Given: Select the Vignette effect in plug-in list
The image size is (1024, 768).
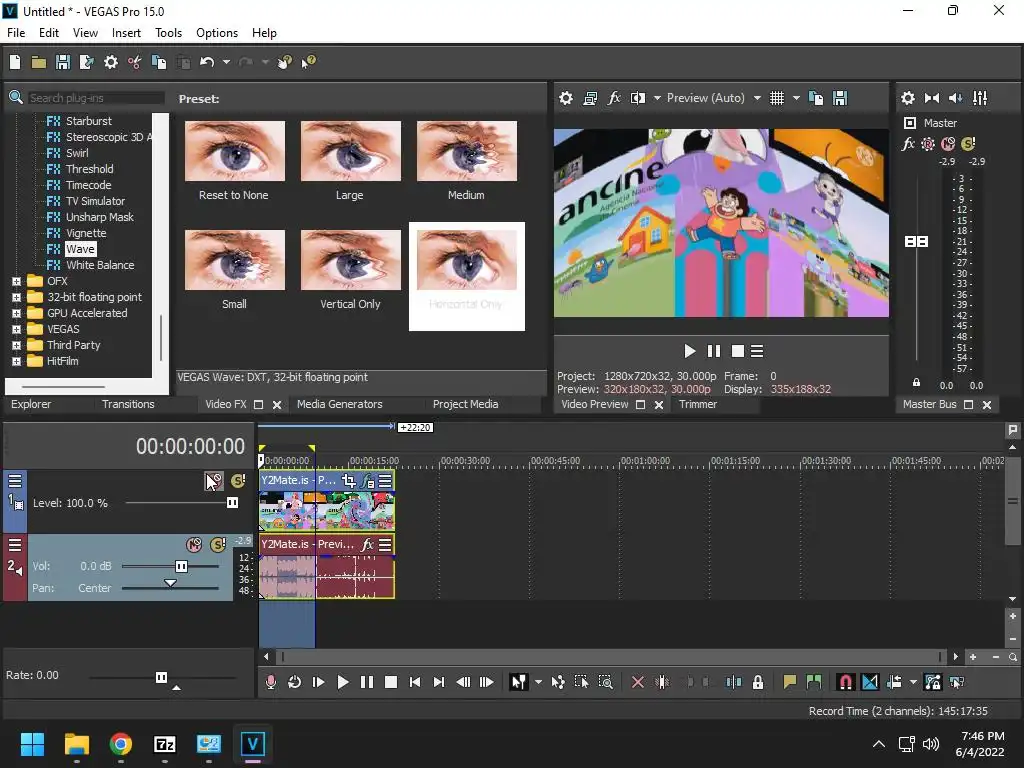Looking at the screenshot, I should (86, 233).
